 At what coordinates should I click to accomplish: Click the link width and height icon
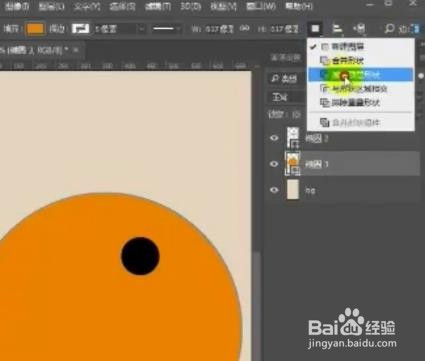tap(245, 29)
